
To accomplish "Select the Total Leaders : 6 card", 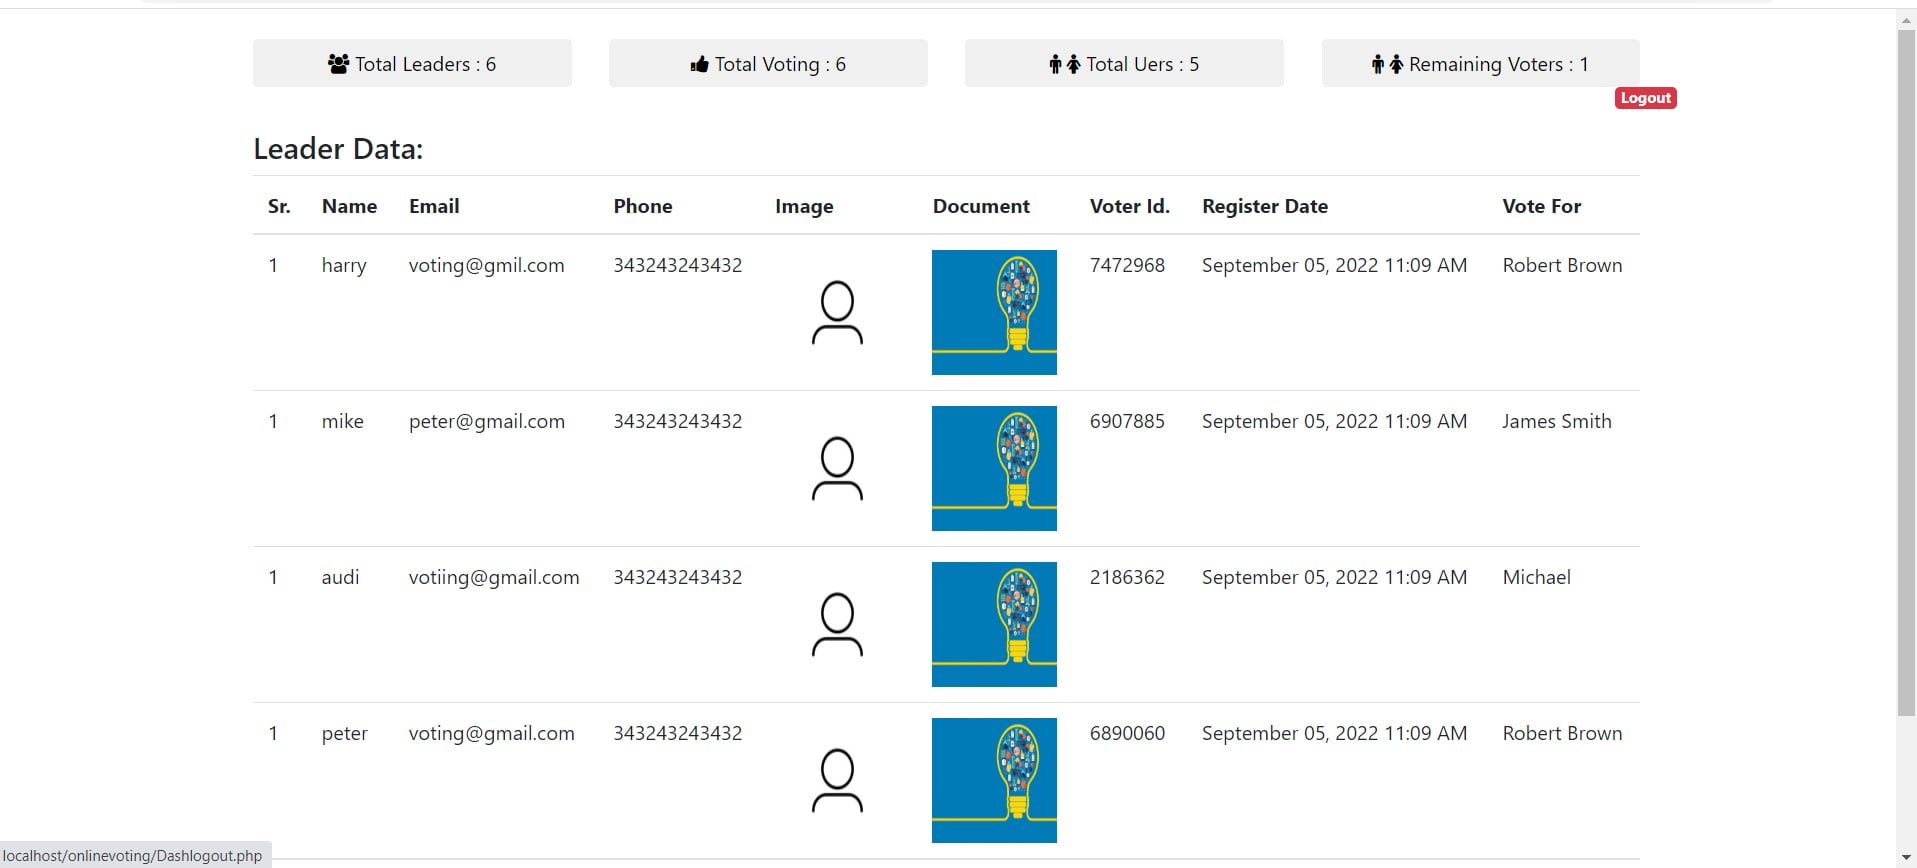I will [412, 63].
